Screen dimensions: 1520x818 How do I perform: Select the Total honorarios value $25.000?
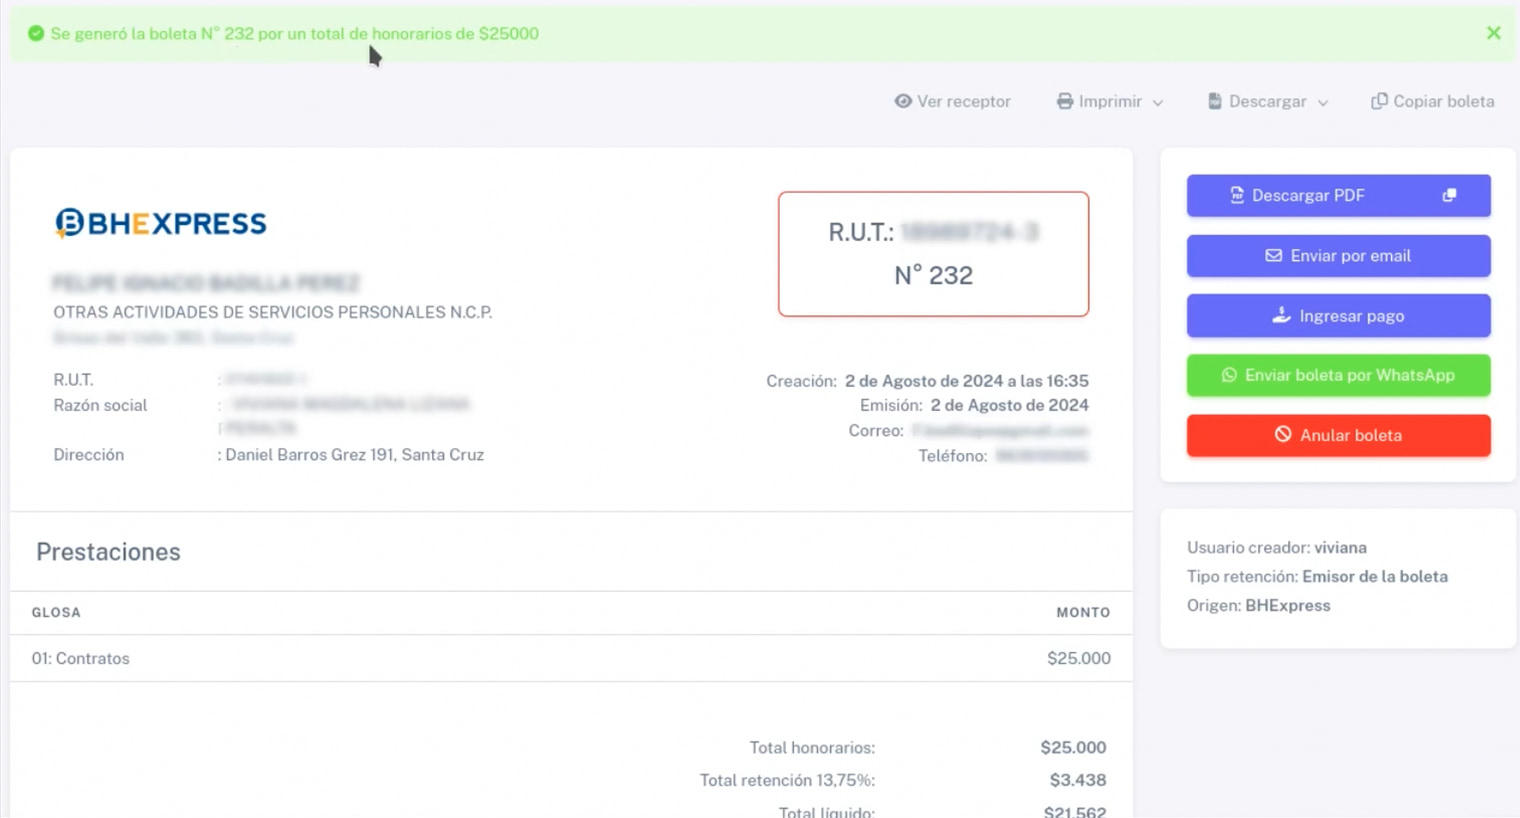(x=1073, y=747)
